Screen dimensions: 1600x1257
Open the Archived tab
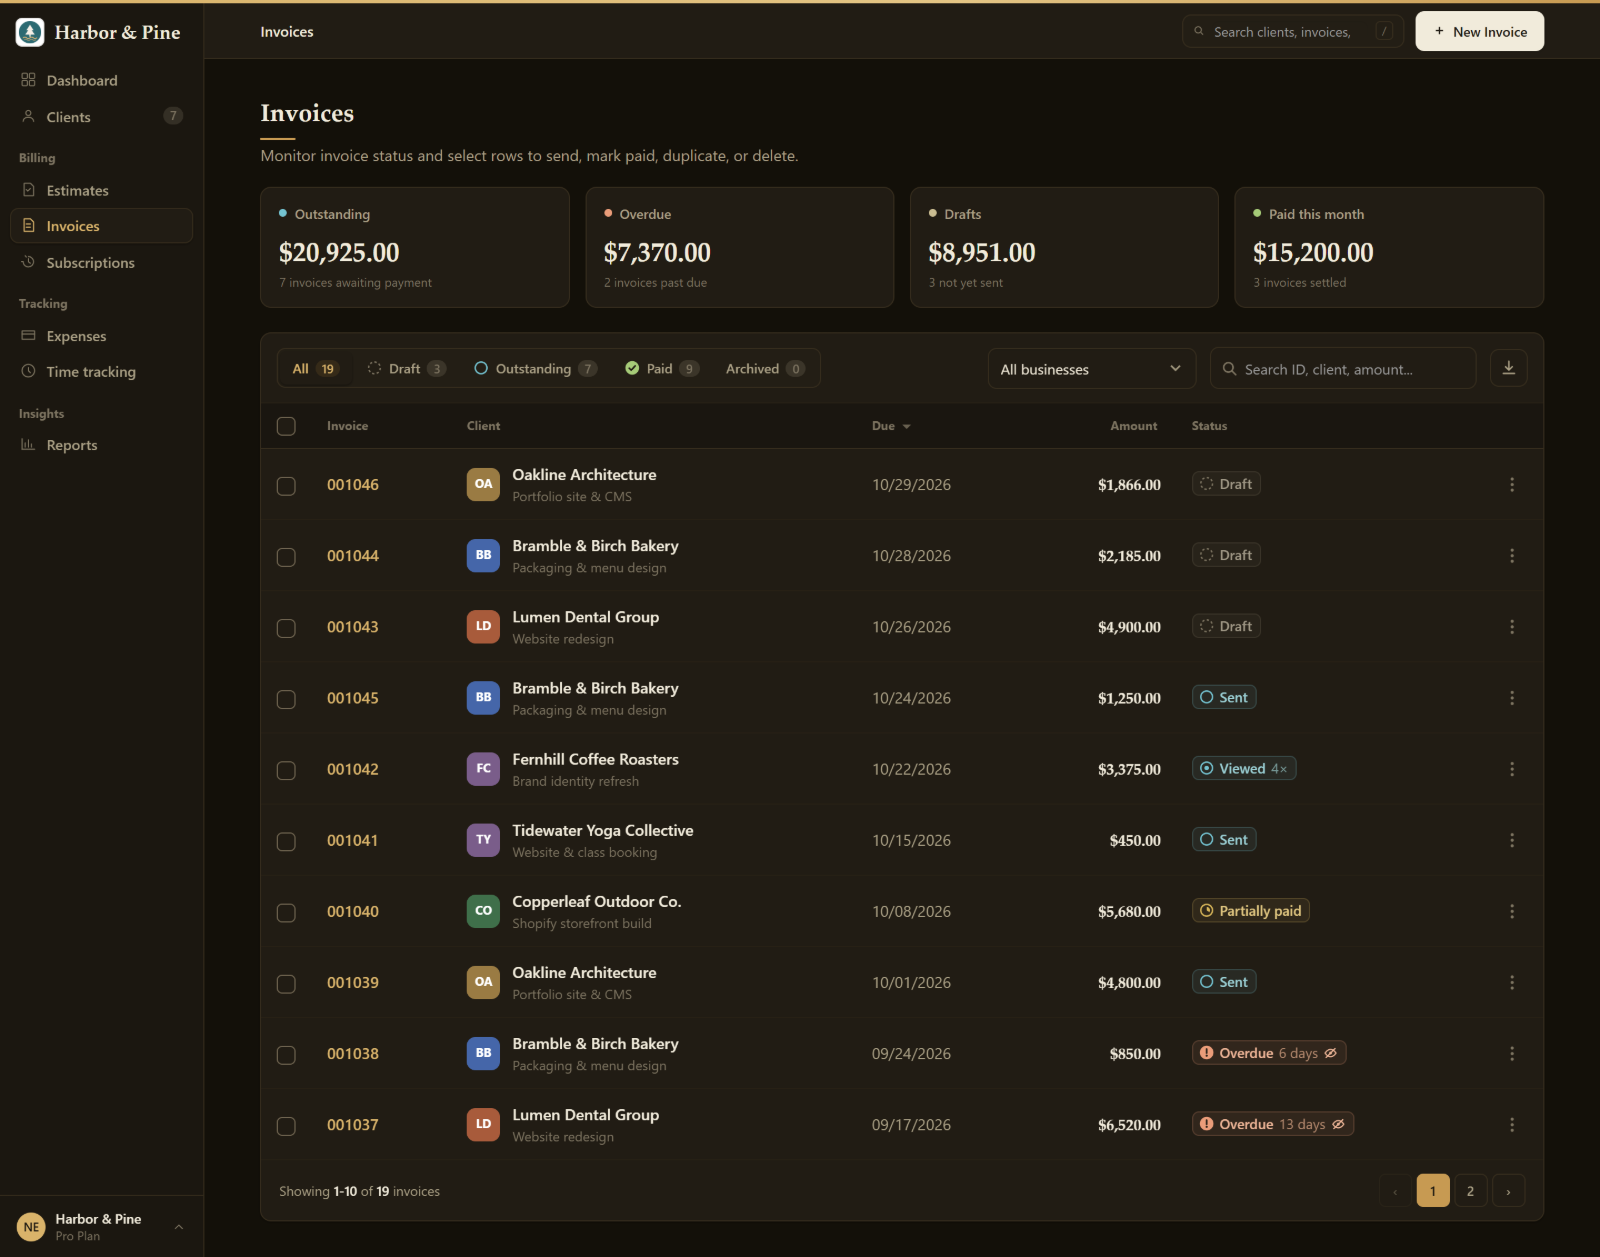click(x=765, y=369)
